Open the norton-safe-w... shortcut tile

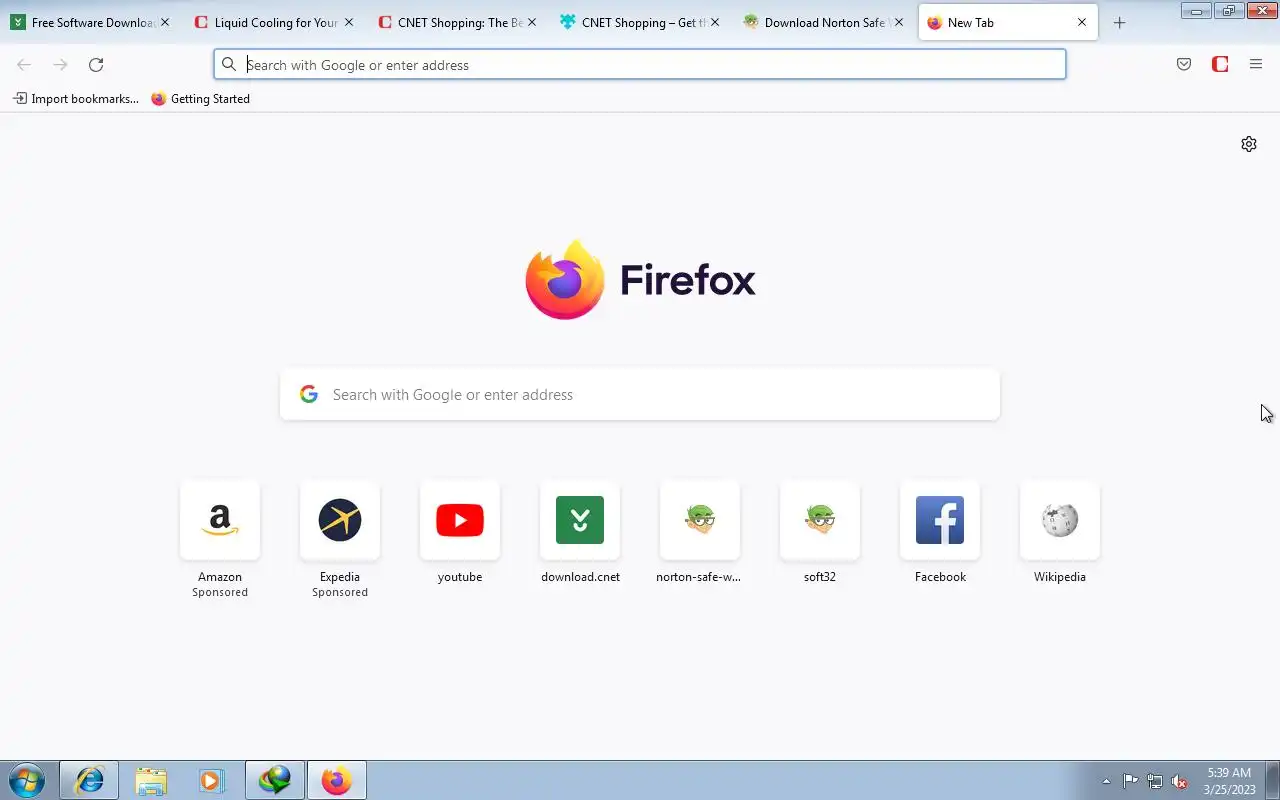[700, 520]
